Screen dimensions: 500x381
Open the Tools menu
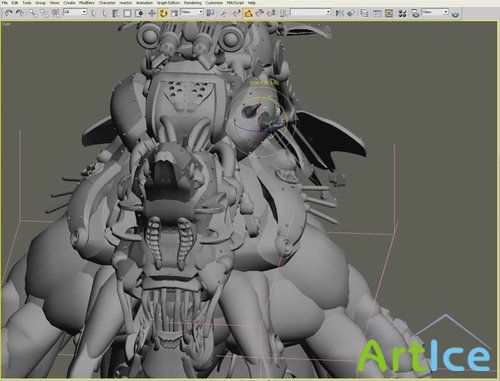pos(27,3)
